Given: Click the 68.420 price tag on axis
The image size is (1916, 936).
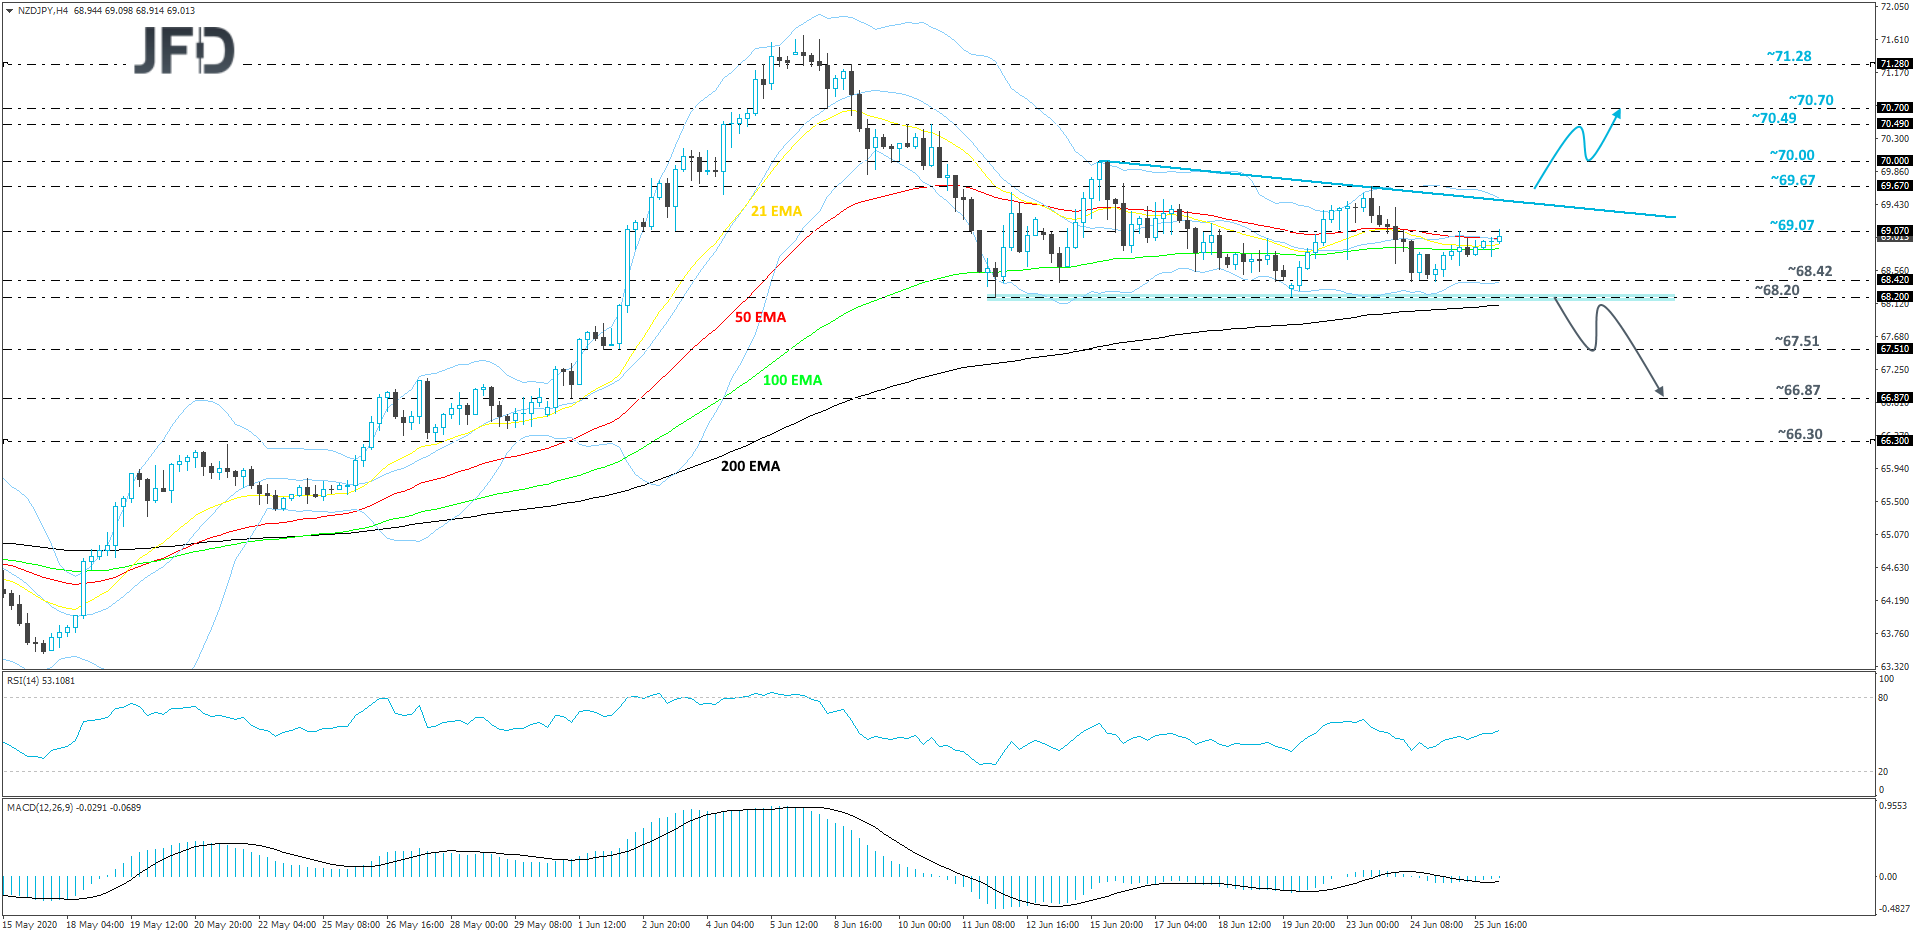Looking at the screenshot, I should [1894, 280].
